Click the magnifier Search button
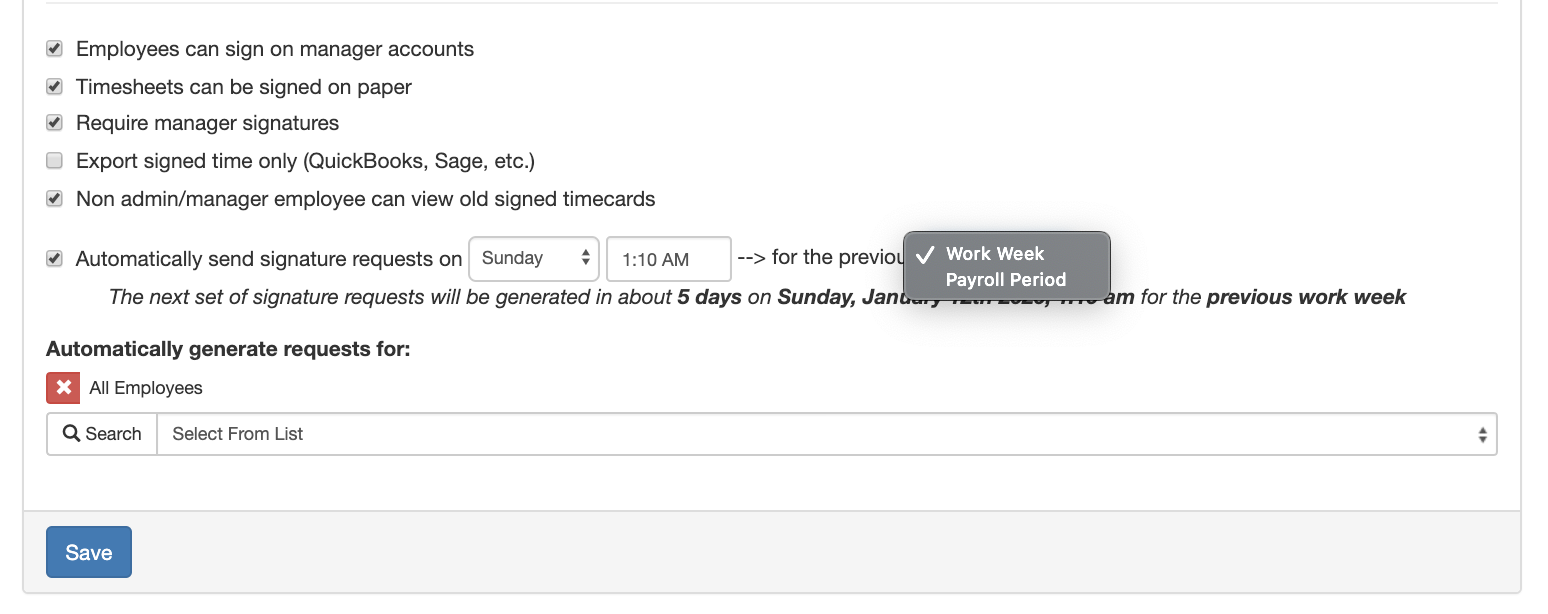 coord(102,434)
